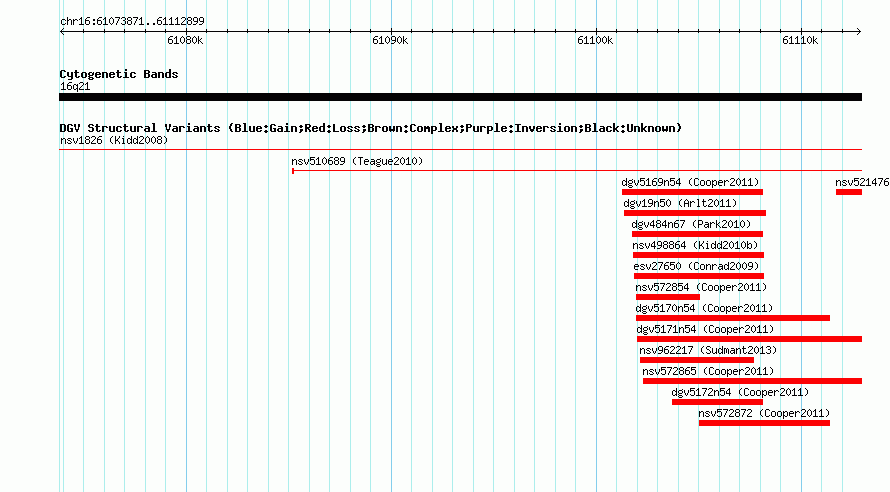Open variant nsv572872 (Cooper2011) label
Image resolution: width=890 pixels, height=492 pixels.
764,413
